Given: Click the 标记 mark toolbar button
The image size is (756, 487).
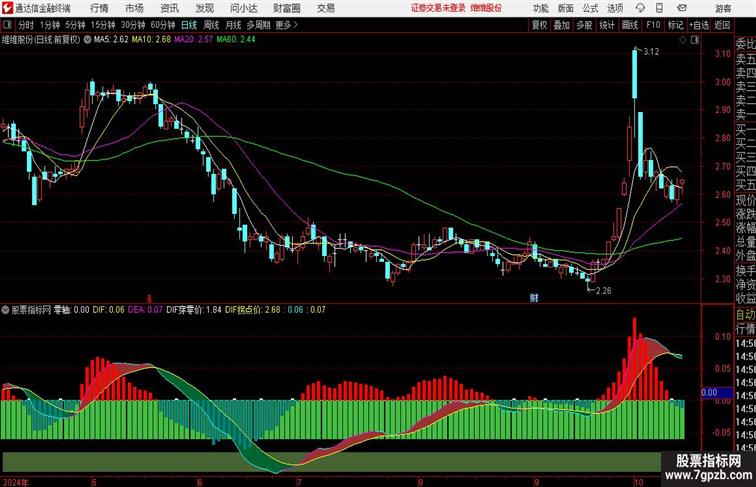Looking at the screenshot, I should click(675, 25).
